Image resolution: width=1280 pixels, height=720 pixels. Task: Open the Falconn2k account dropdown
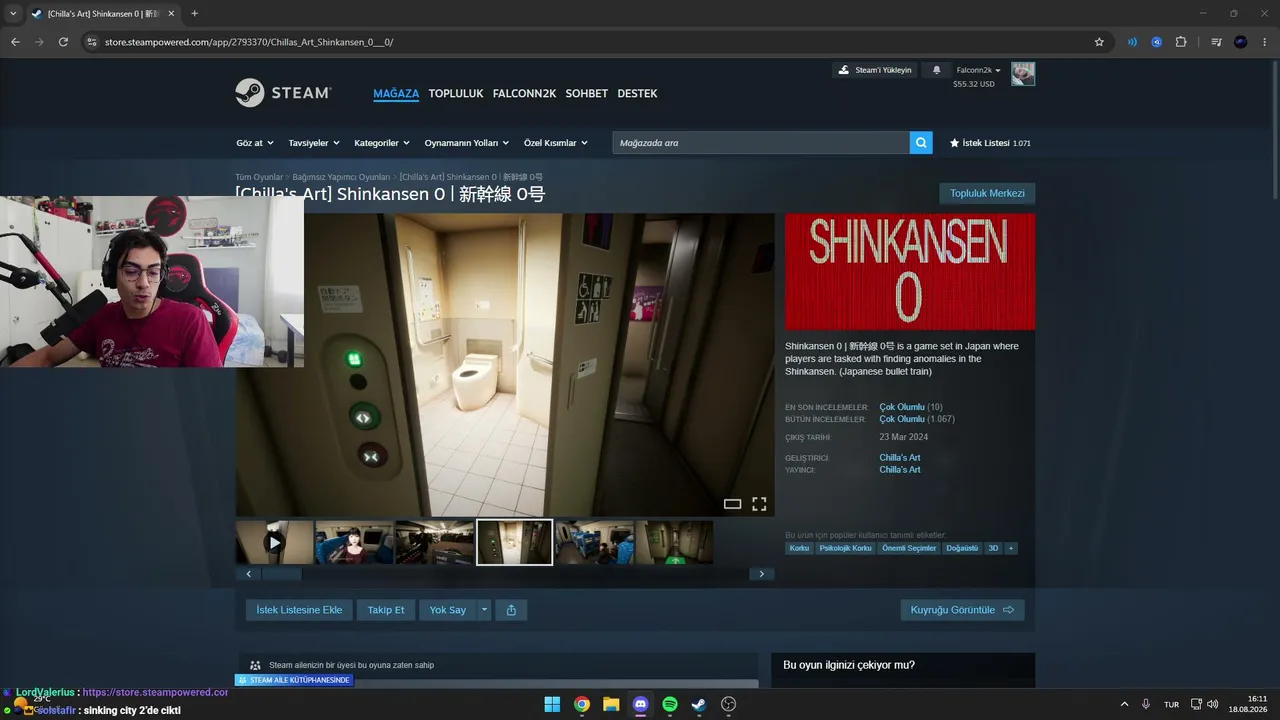979,70
